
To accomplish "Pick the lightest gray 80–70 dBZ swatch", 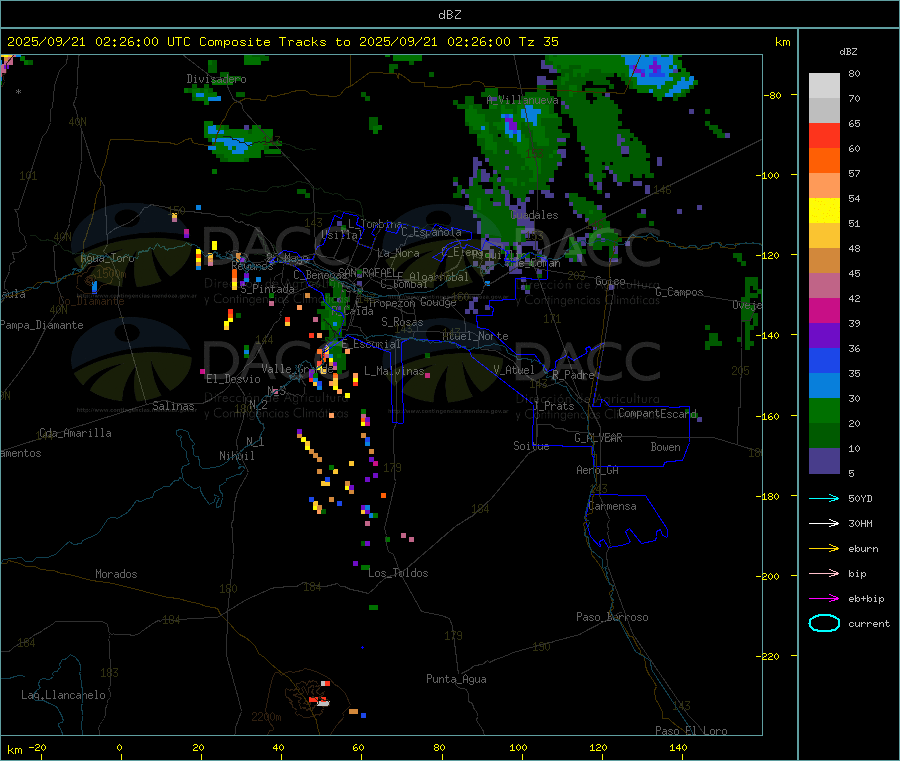I will pyautogui.click(x=824, y=86).
